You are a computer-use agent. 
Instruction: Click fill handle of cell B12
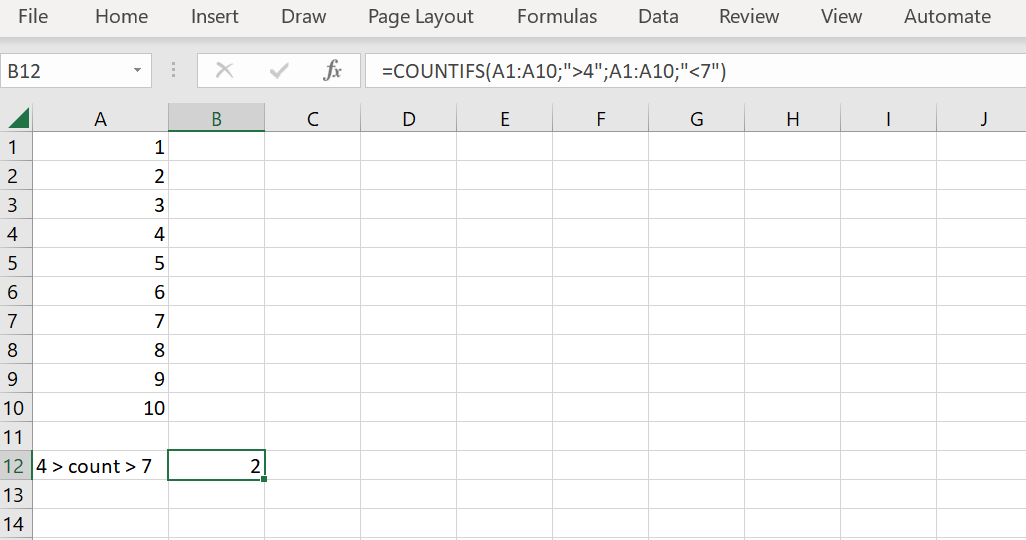pos(264,480)
